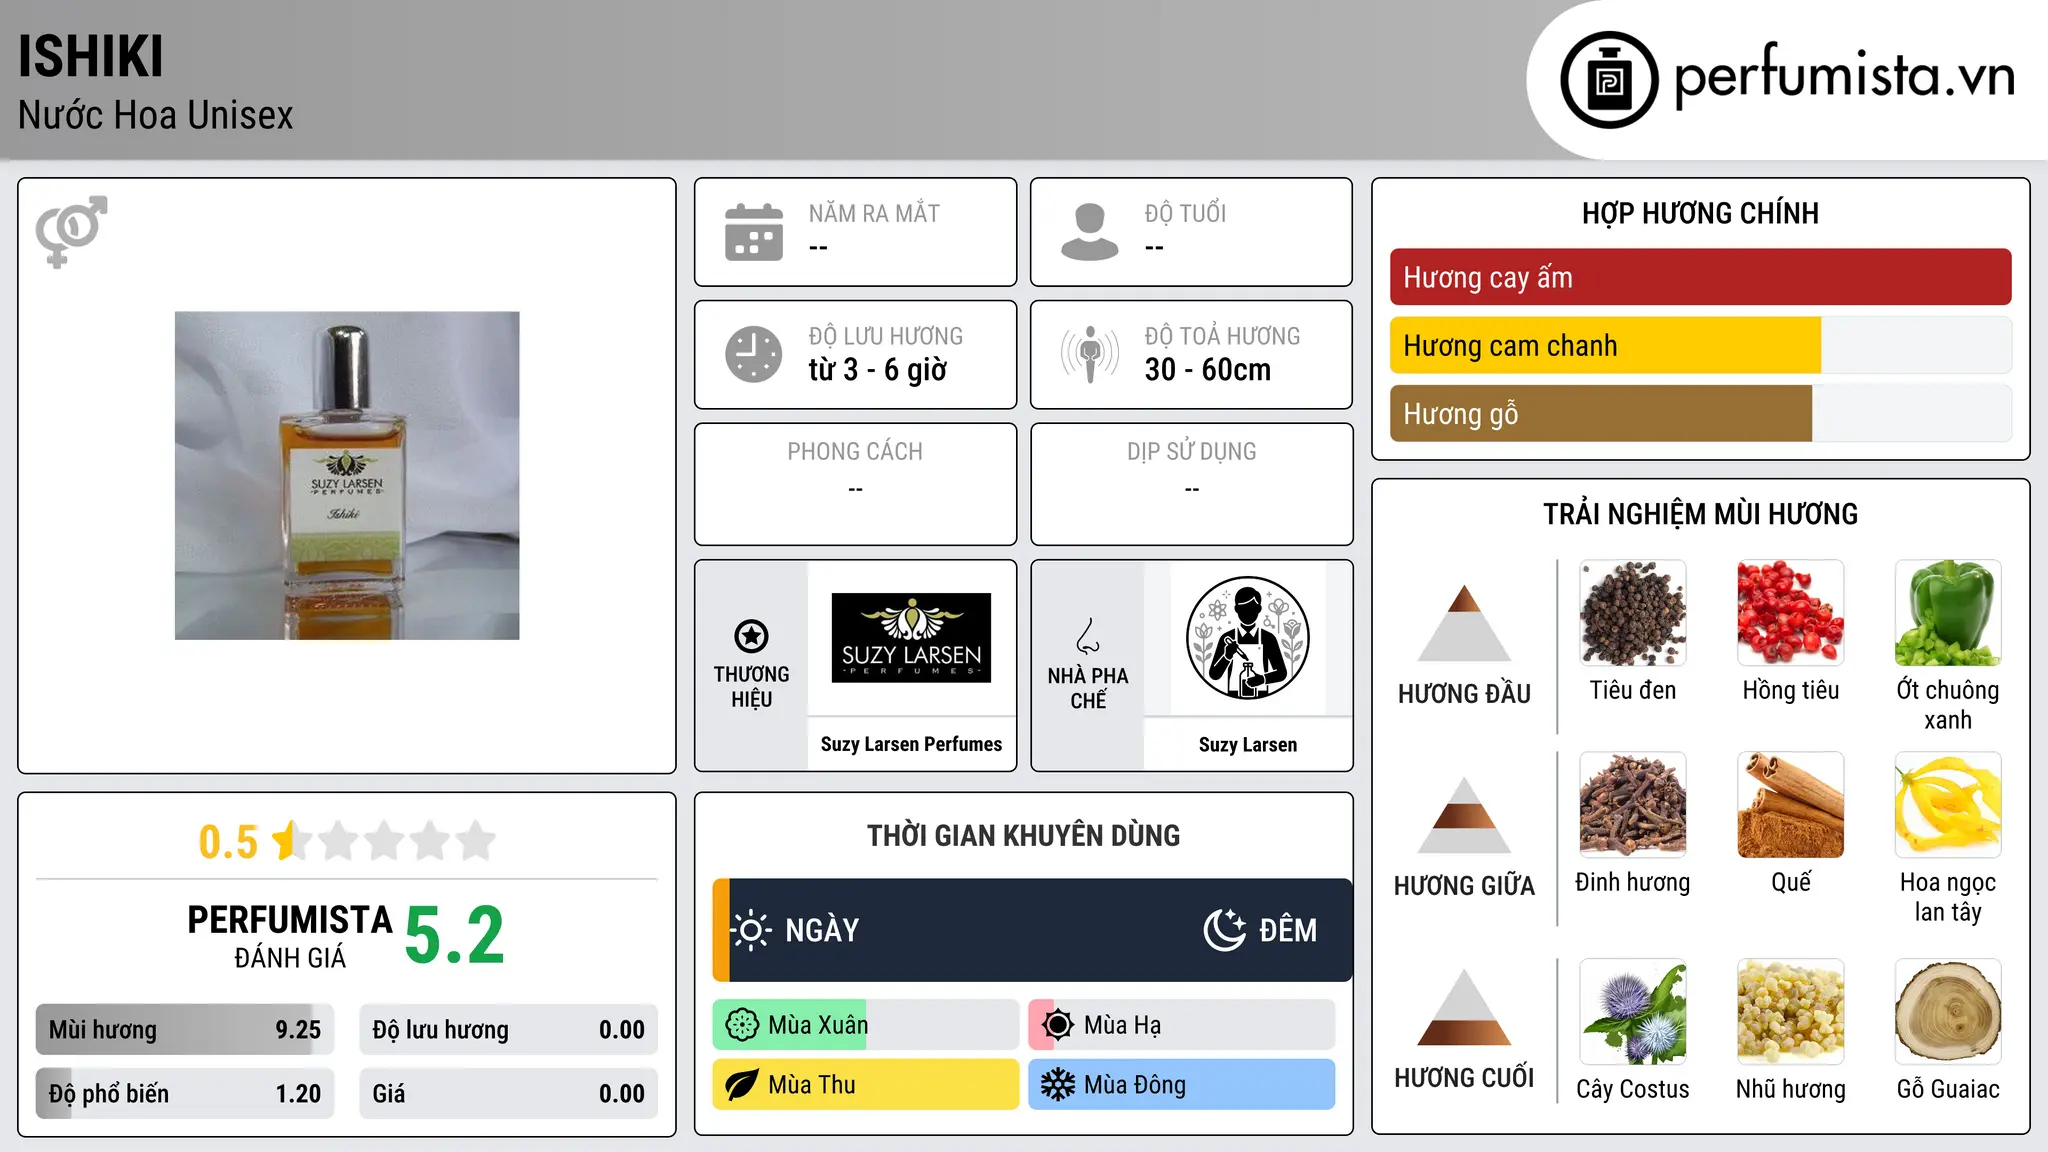Image resolution: width=2048 pixels, height=1152 pixels.
Task: Click the Độ phổ biến 1.20 score bar
Action: [x=185, y=1094]
